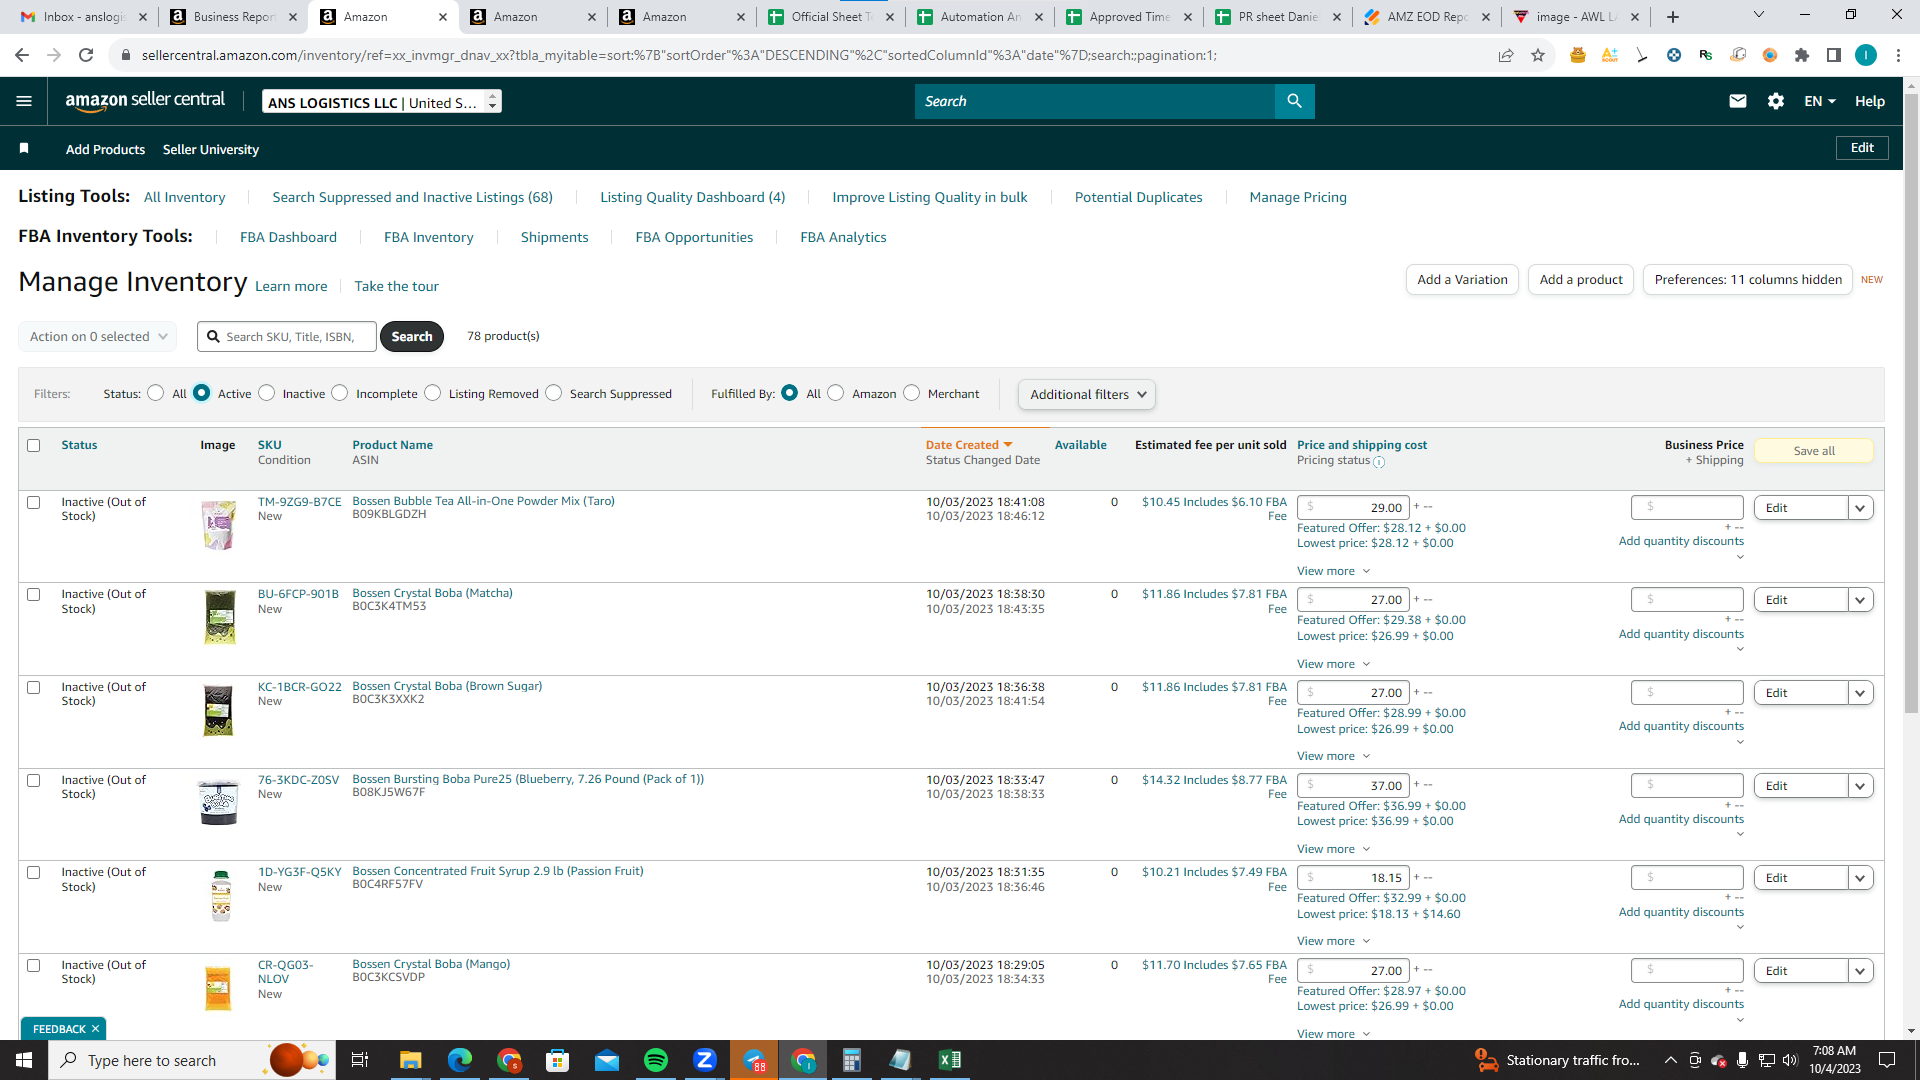The image size is (1920, 1080).
Task: Expand View more for Blueberry Bursting Boba row
Action: pos(1334,850)
